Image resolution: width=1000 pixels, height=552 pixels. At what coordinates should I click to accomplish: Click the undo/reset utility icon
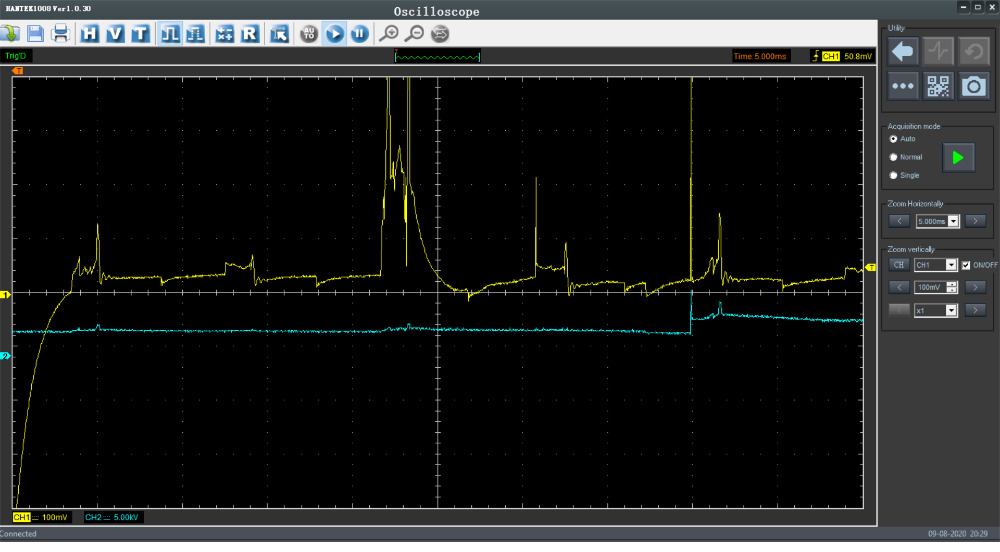(x=974, y=52)
